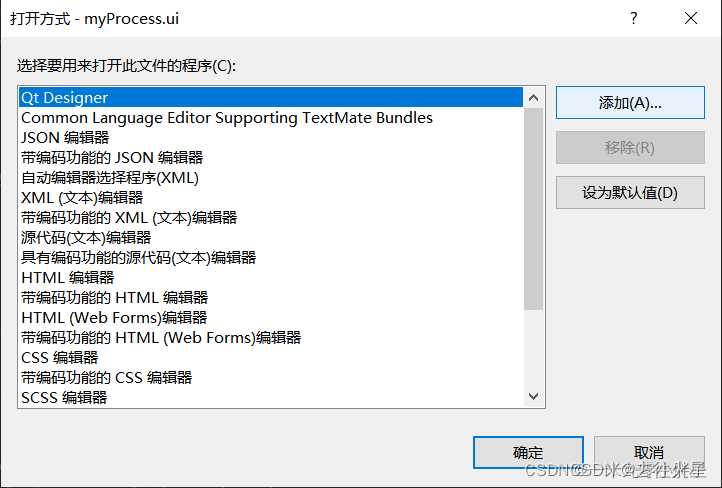Pick 自动编辑器选择程序(XML) entry

pyautogui.click(x=271, y=178)
